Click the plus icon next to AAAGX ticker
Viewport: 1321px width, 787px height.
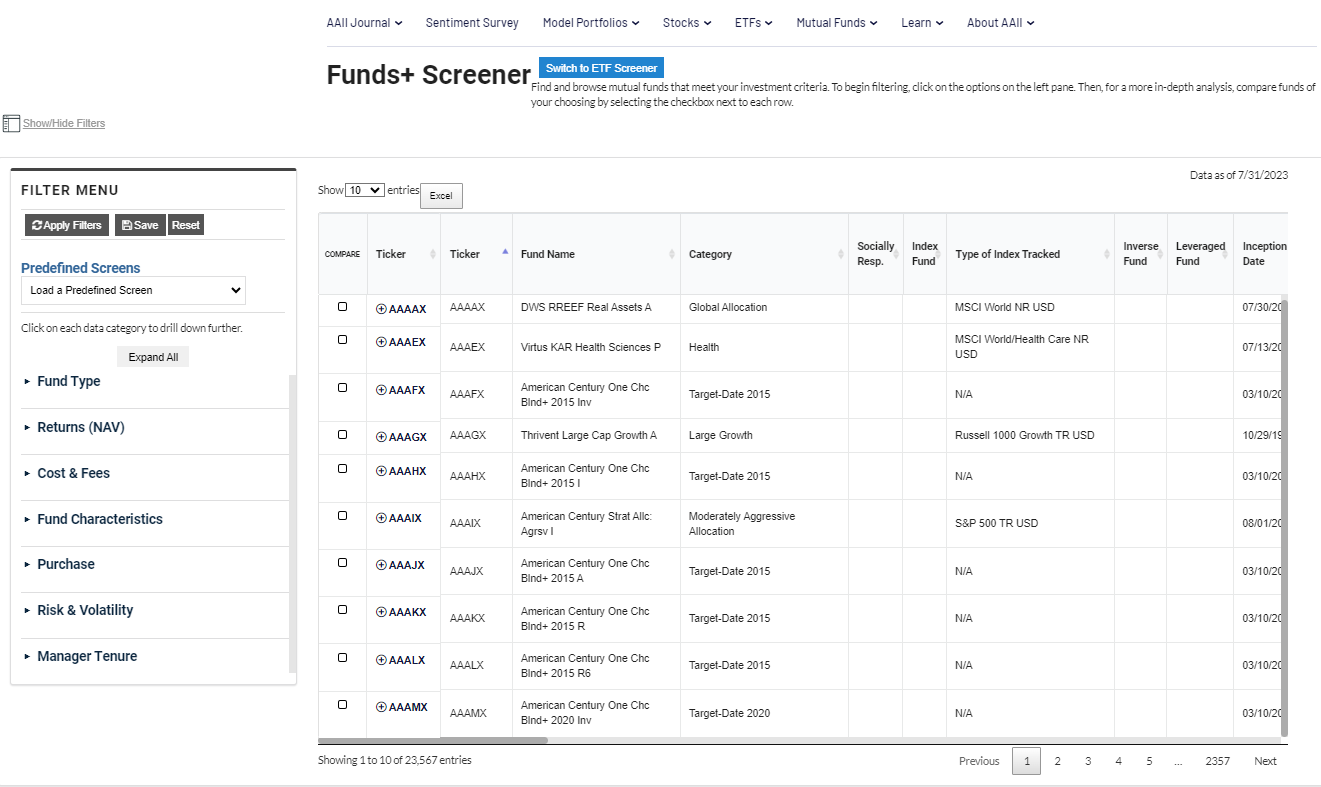(x=380, y=435)
